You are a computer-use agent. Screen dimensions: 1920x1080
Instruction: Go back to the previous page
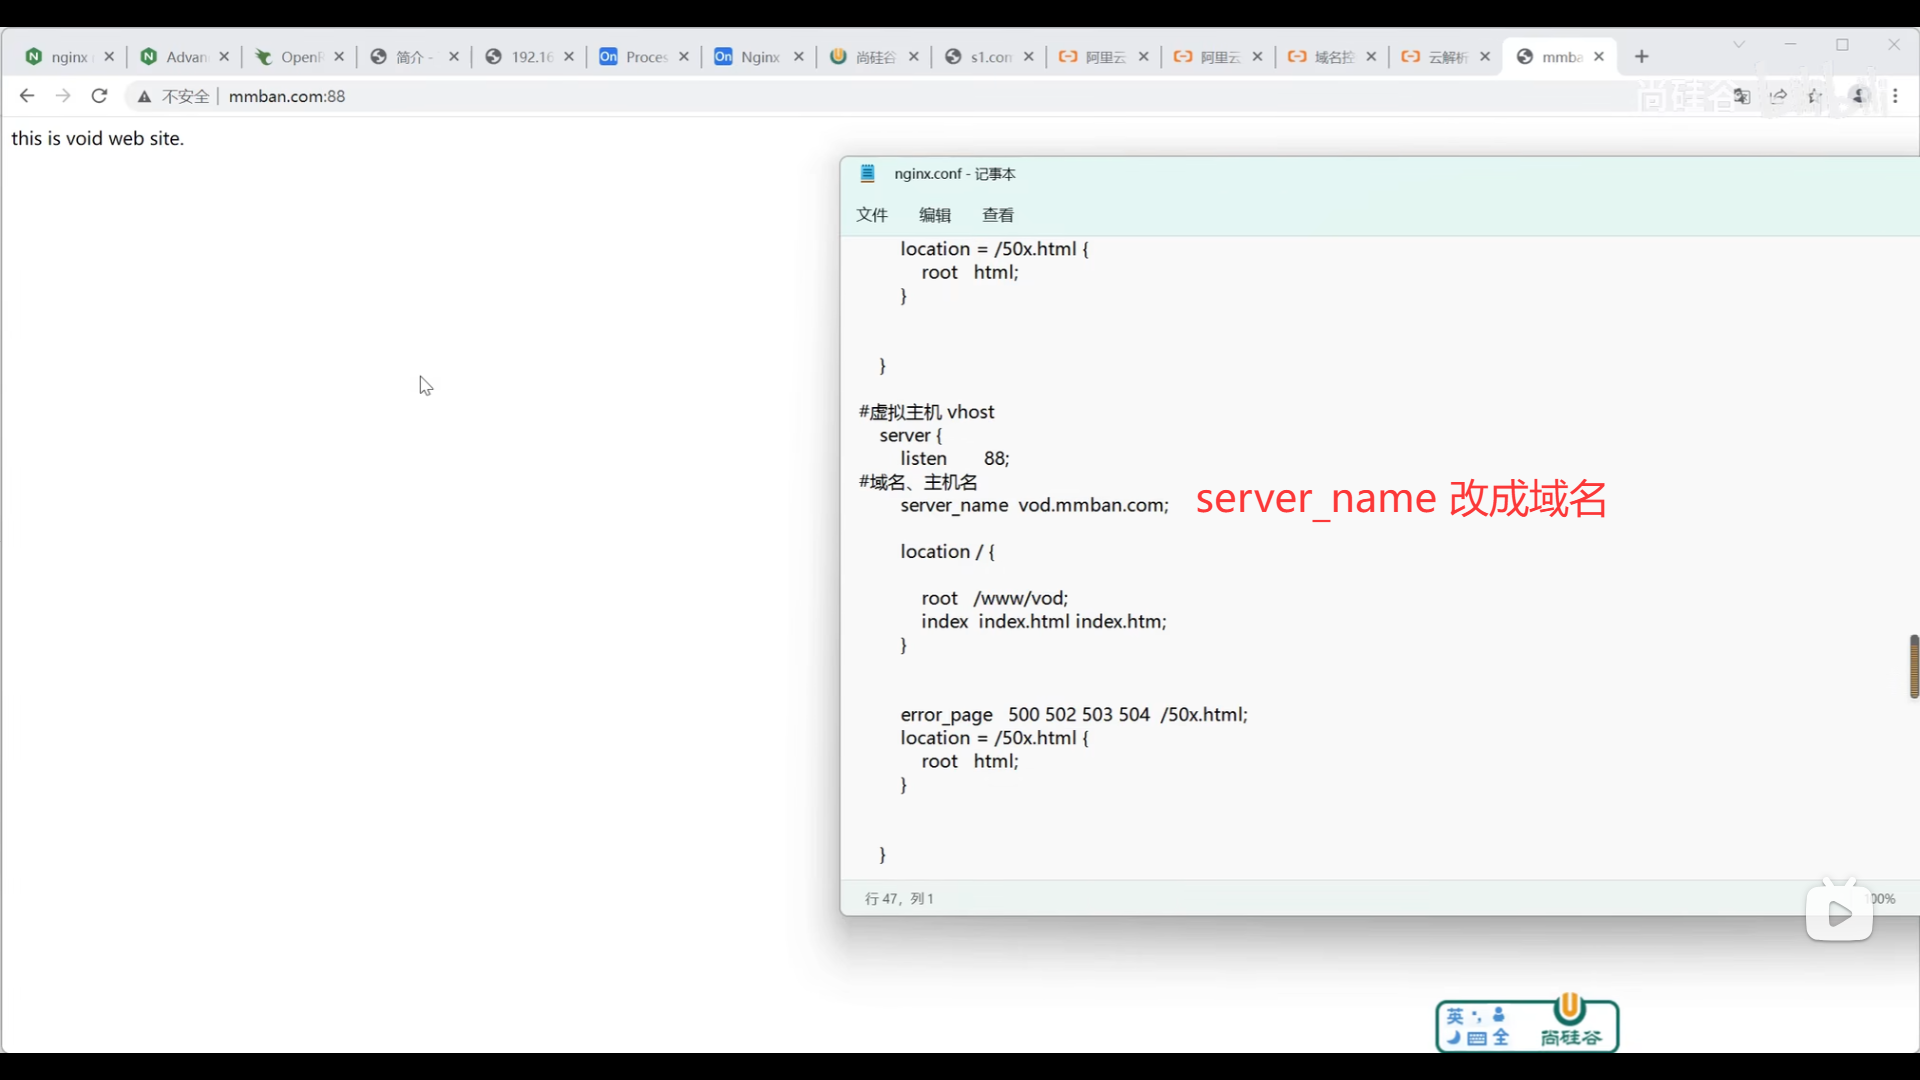pos(27,96)
